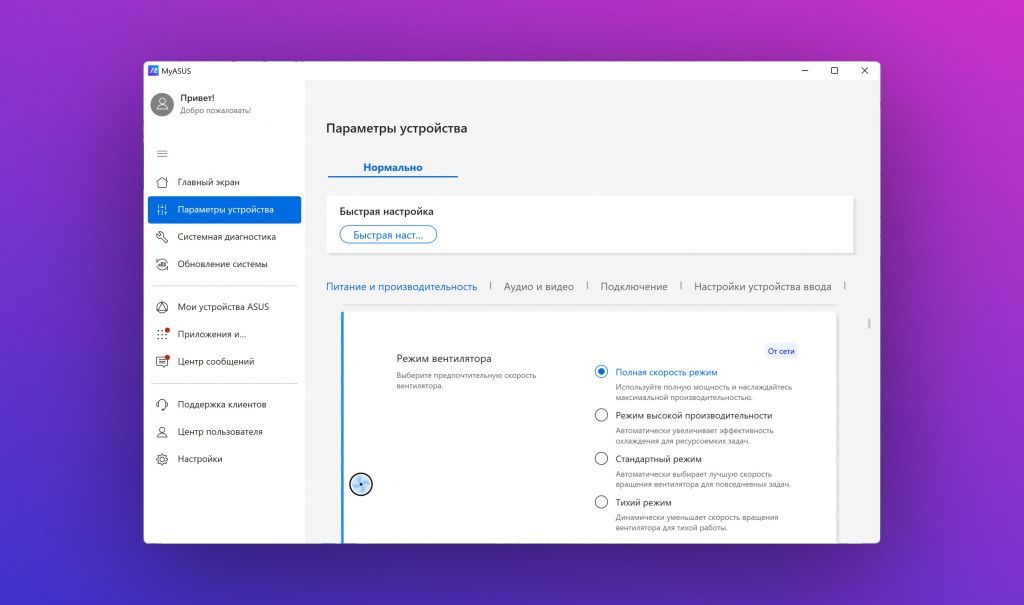Click the person icon for Центр пользователя

[x=162, y=432]
